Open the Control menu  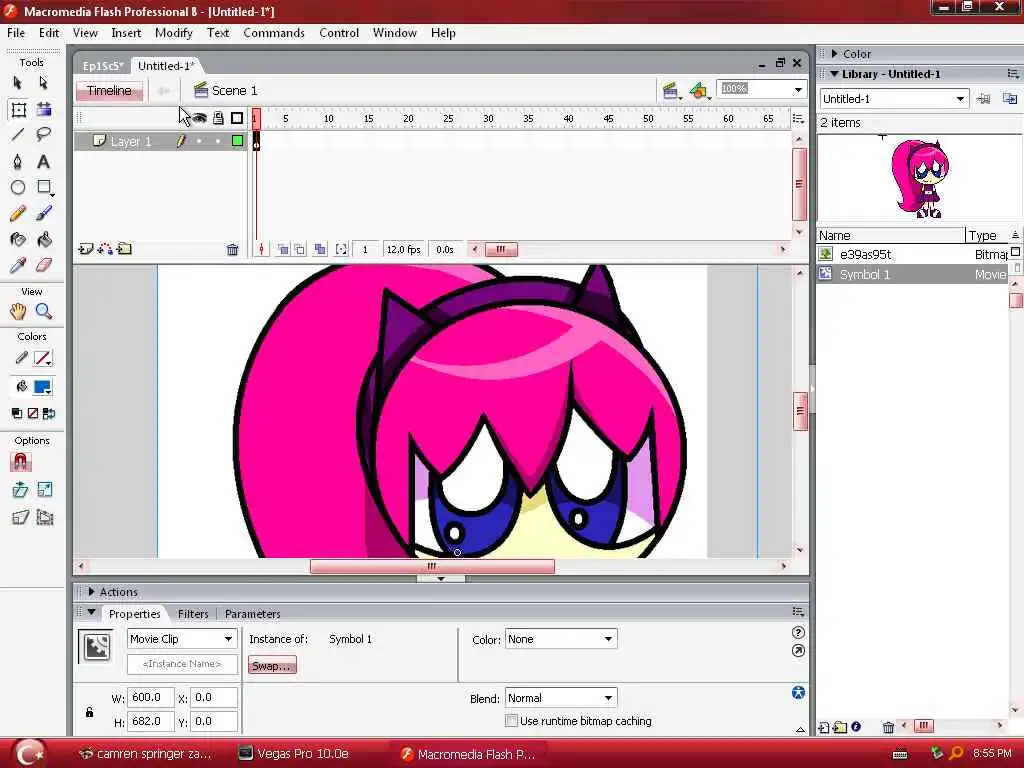coord(339,33)
